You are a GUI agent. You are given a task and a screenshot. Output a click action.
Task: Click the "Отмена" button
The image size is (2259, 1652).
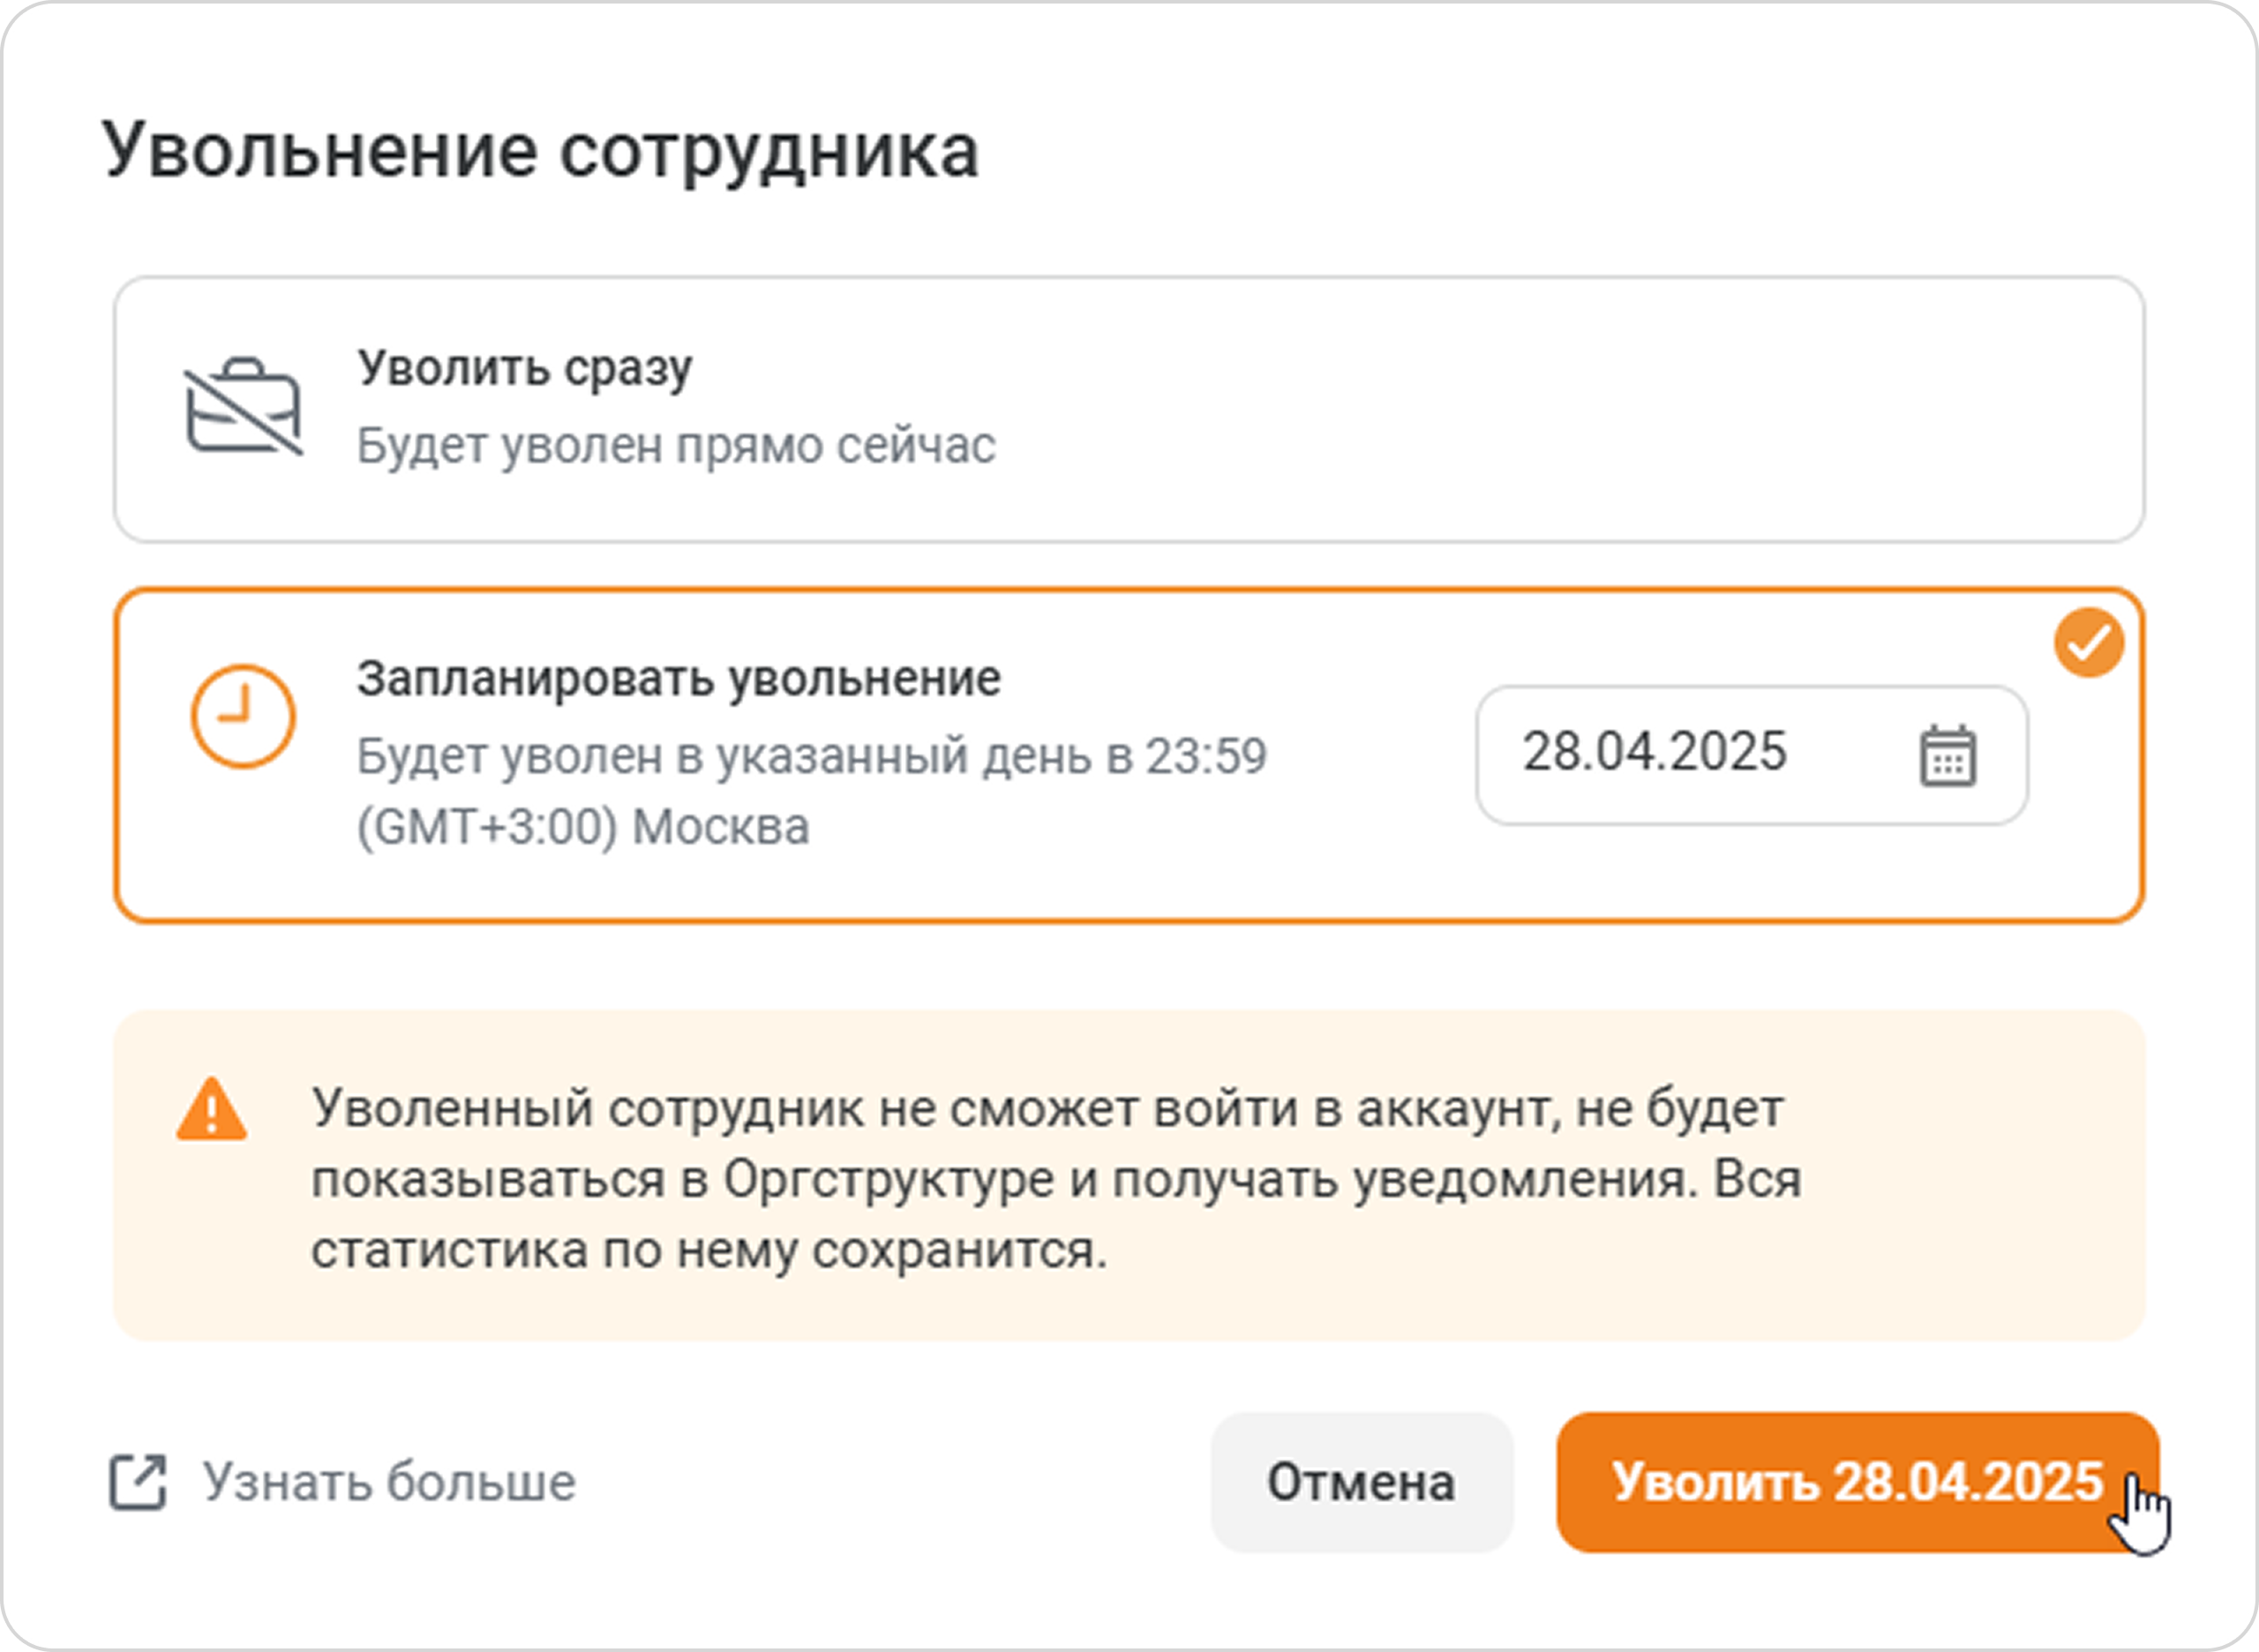pos(1361,1482)
